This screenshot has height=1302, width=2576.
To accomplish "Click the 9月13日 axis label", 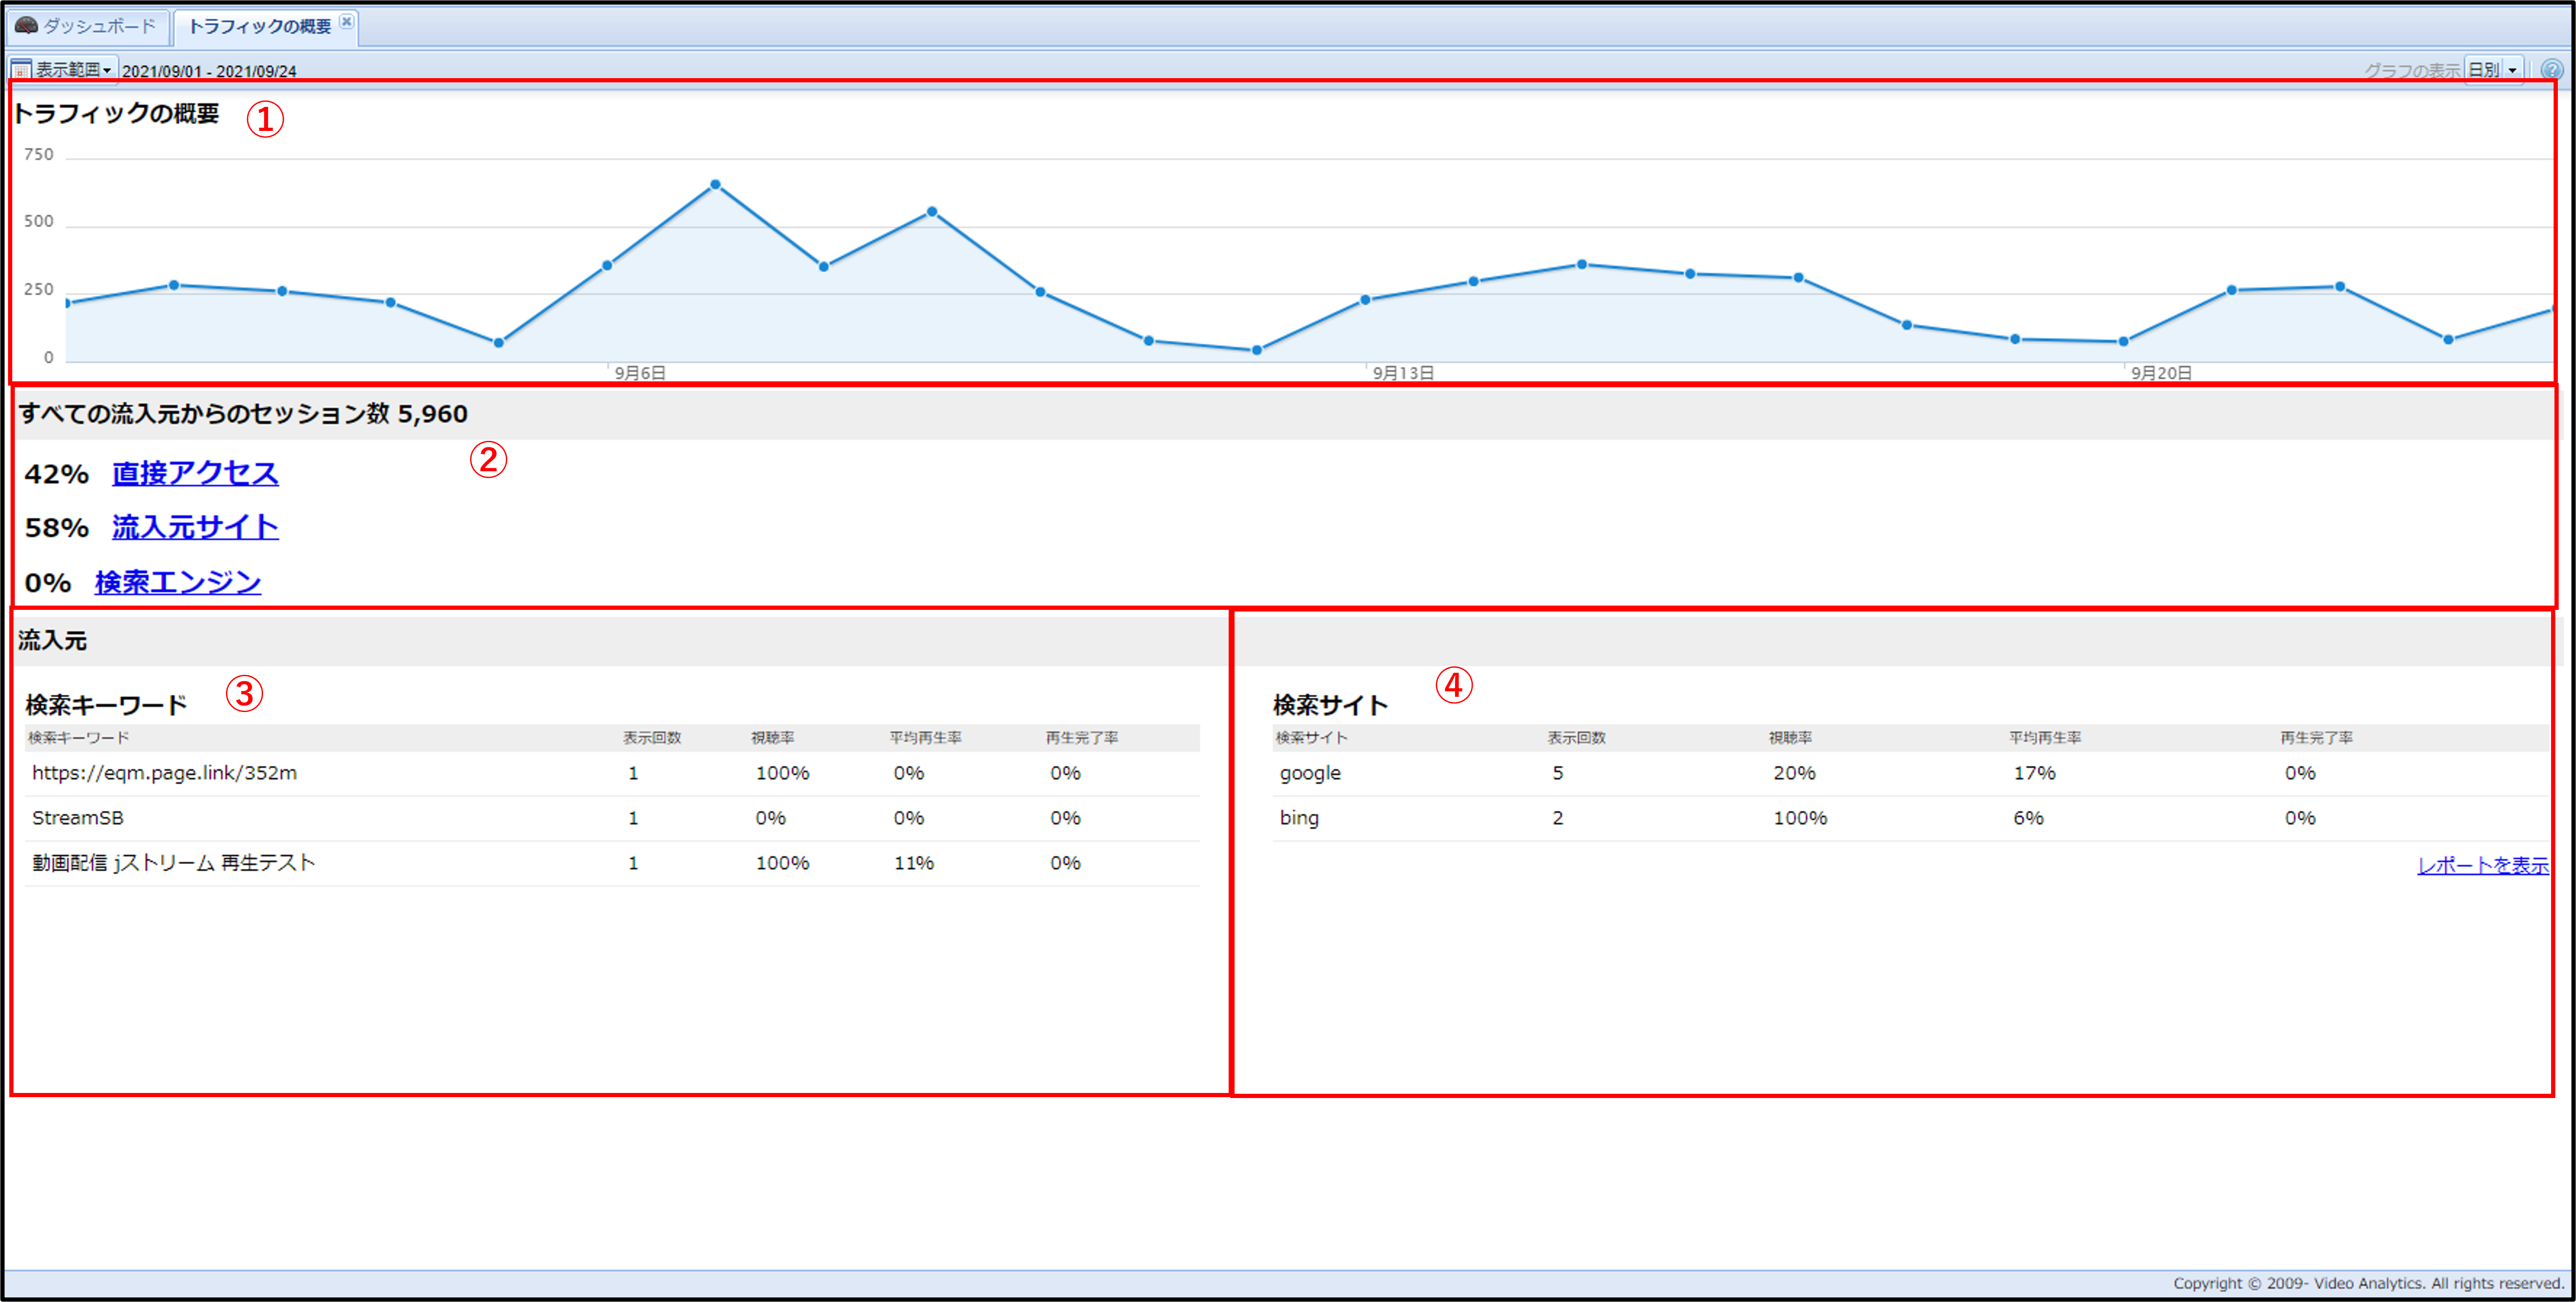I will tap(1403, 373).
